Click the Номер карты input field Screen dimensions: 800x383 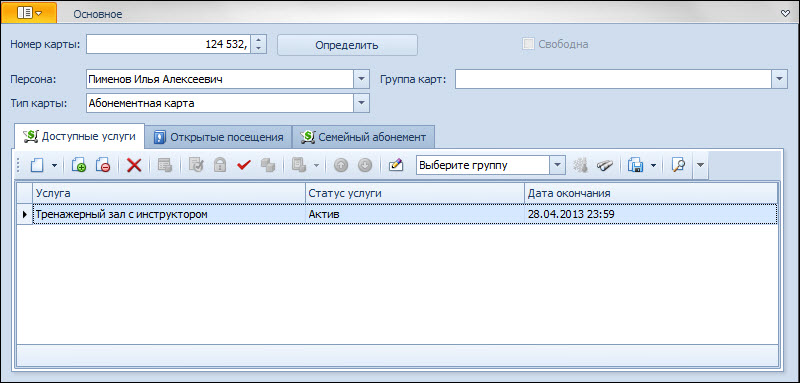pos(169,44)
